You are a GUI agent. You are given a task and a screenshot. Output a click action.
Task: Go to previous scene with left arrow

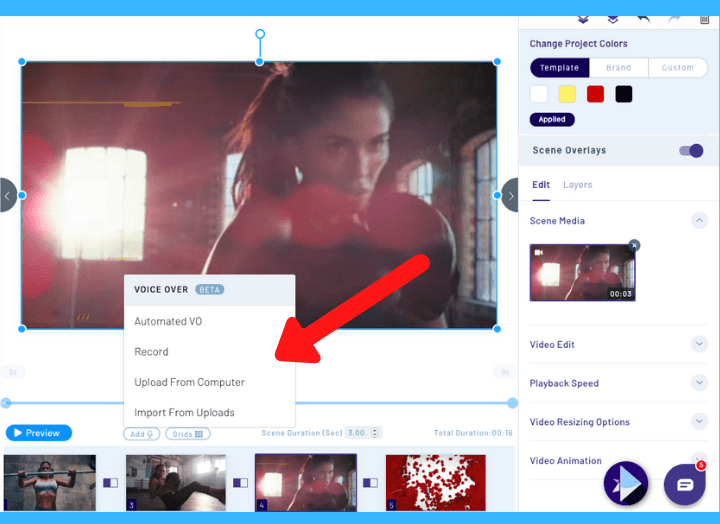pyautogui.click(x=8, y=196)
